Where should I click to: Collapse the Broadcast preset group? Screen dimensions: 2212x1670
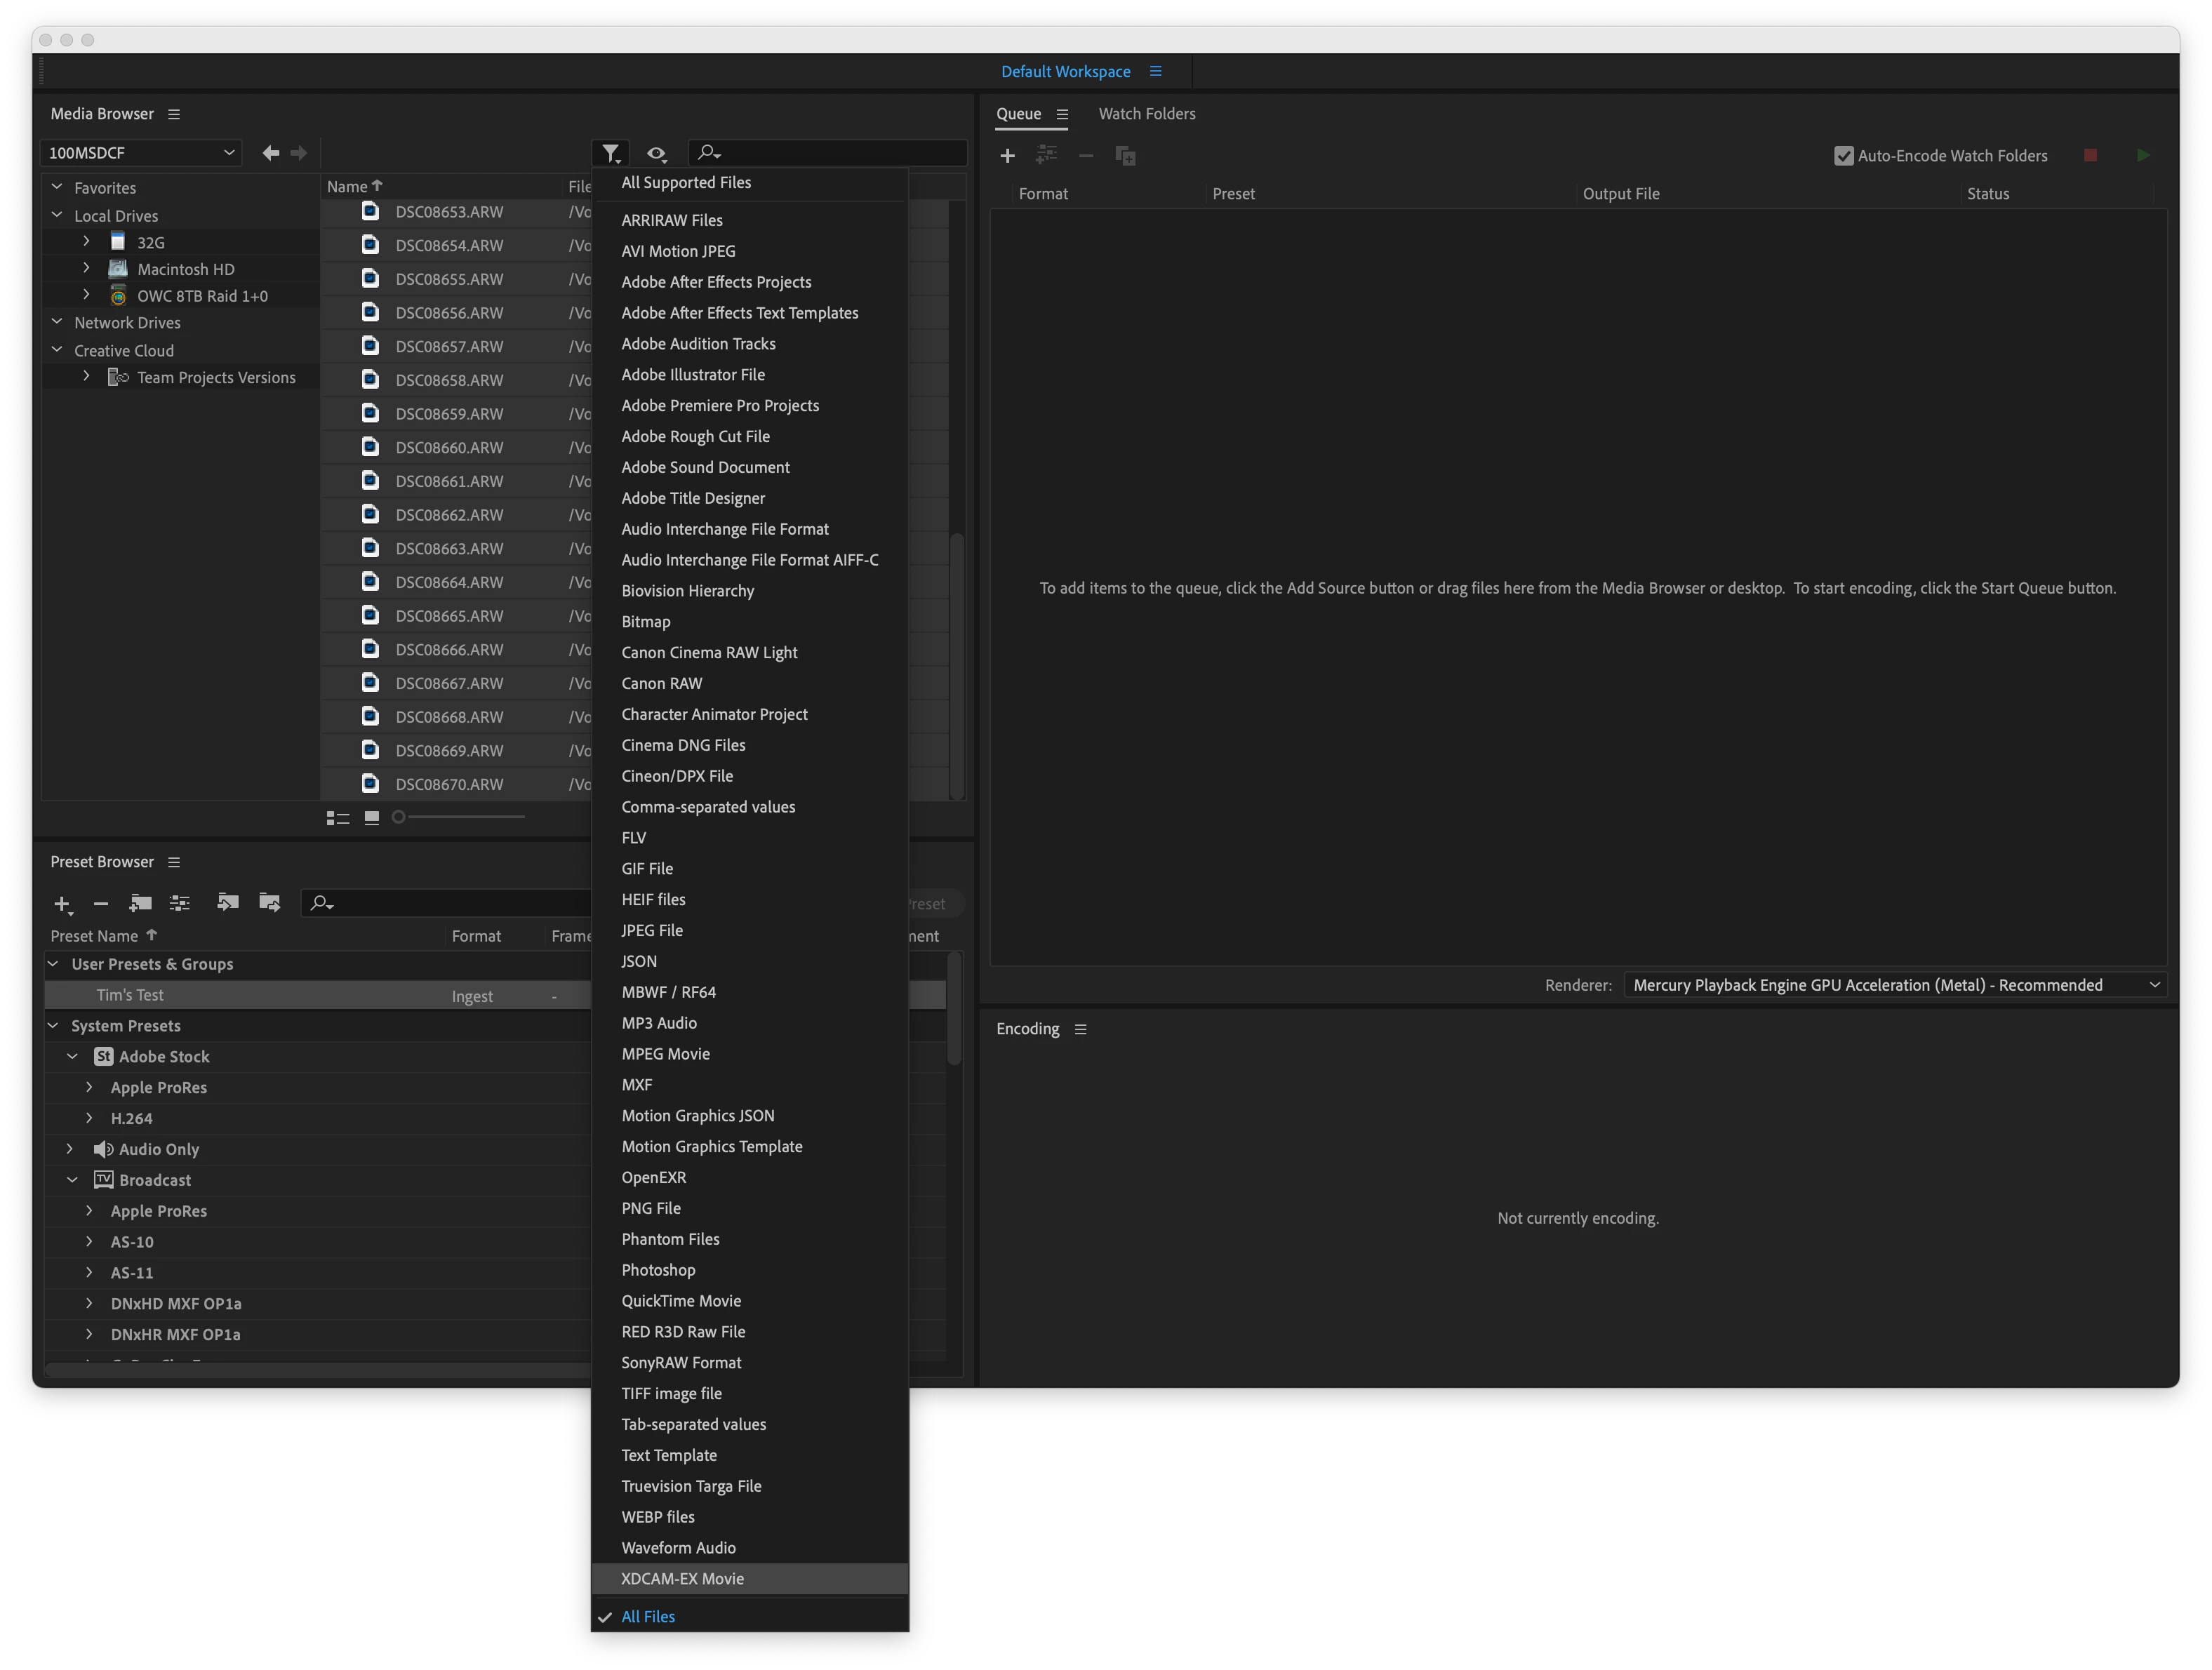point(72,1180)
